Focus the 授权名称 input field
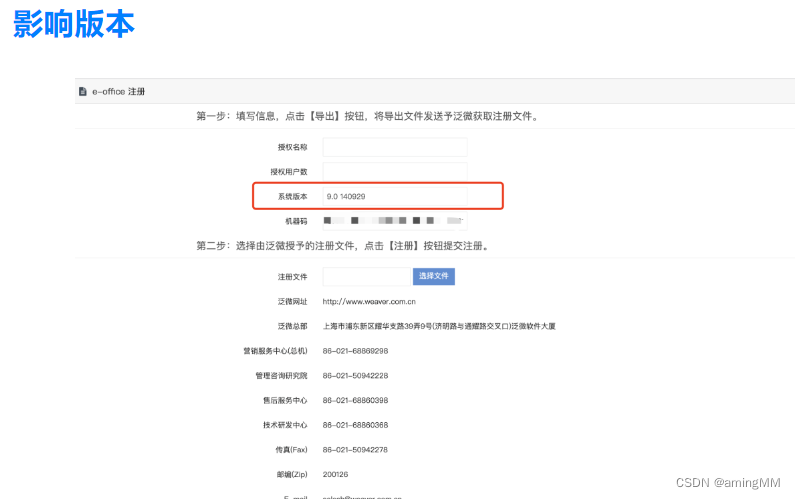This screenshot has width=795, height=499. 395,147
